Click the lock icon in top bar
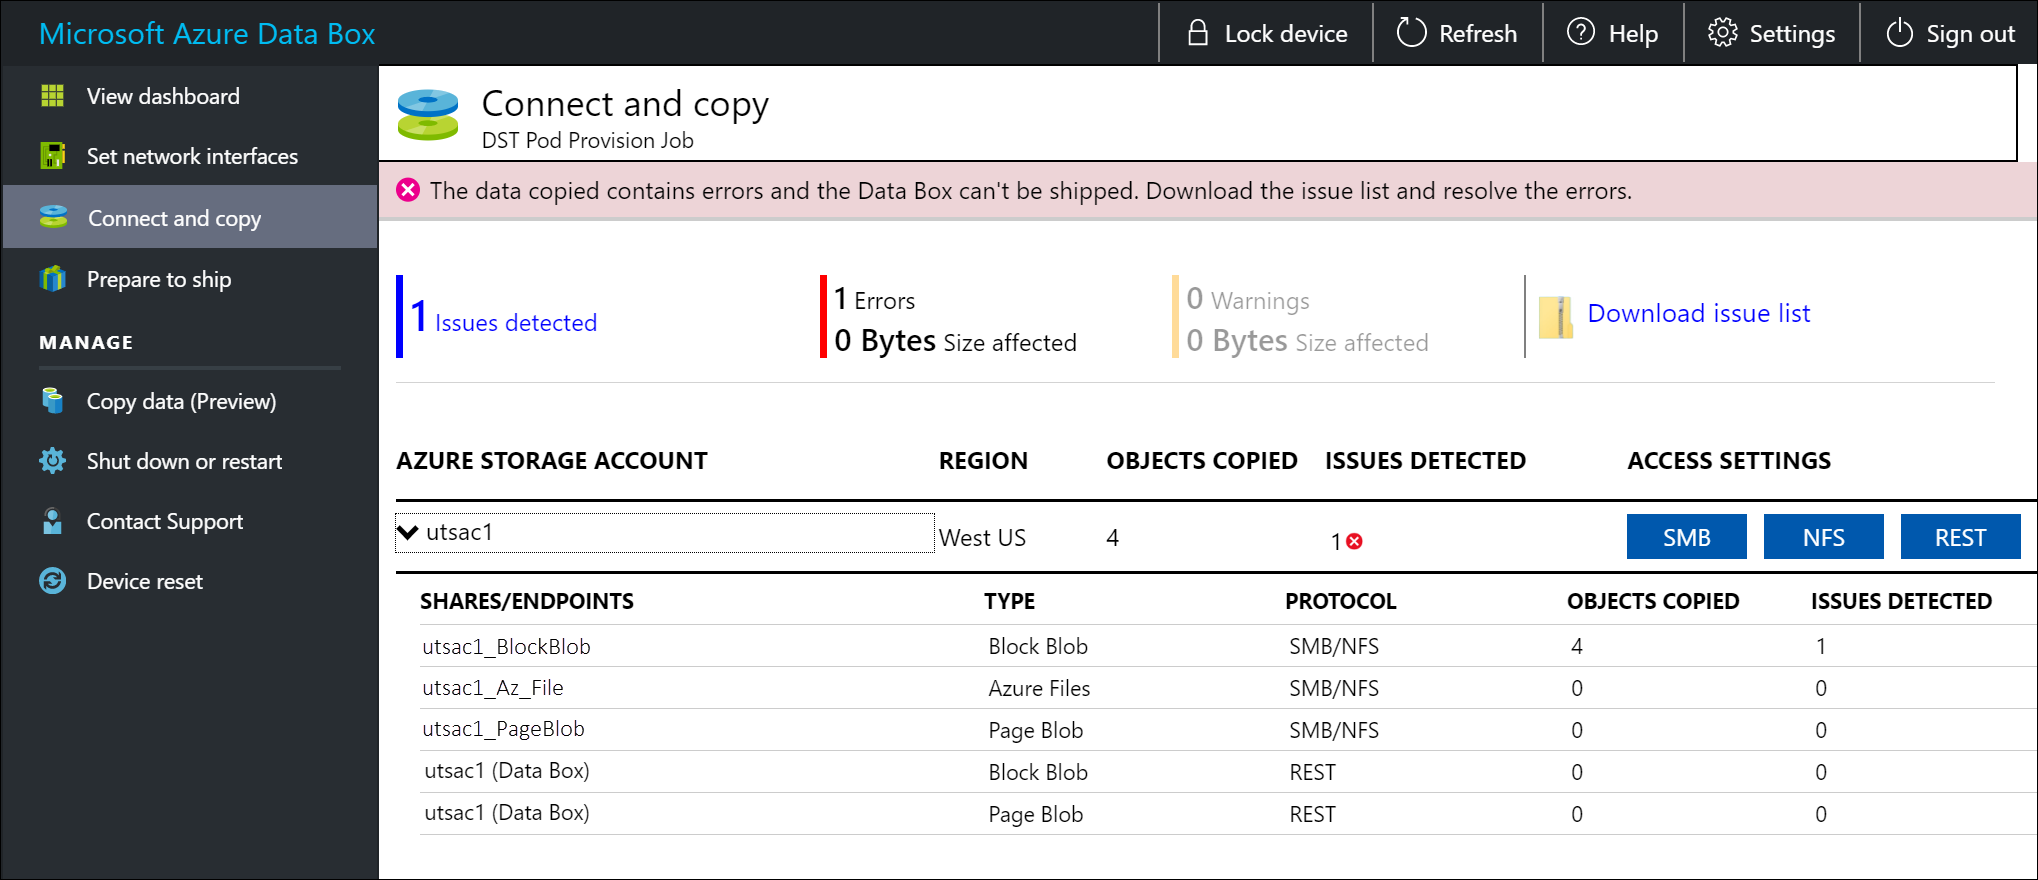This screenshot has width=2038, height=880. tap(1197, 33)
